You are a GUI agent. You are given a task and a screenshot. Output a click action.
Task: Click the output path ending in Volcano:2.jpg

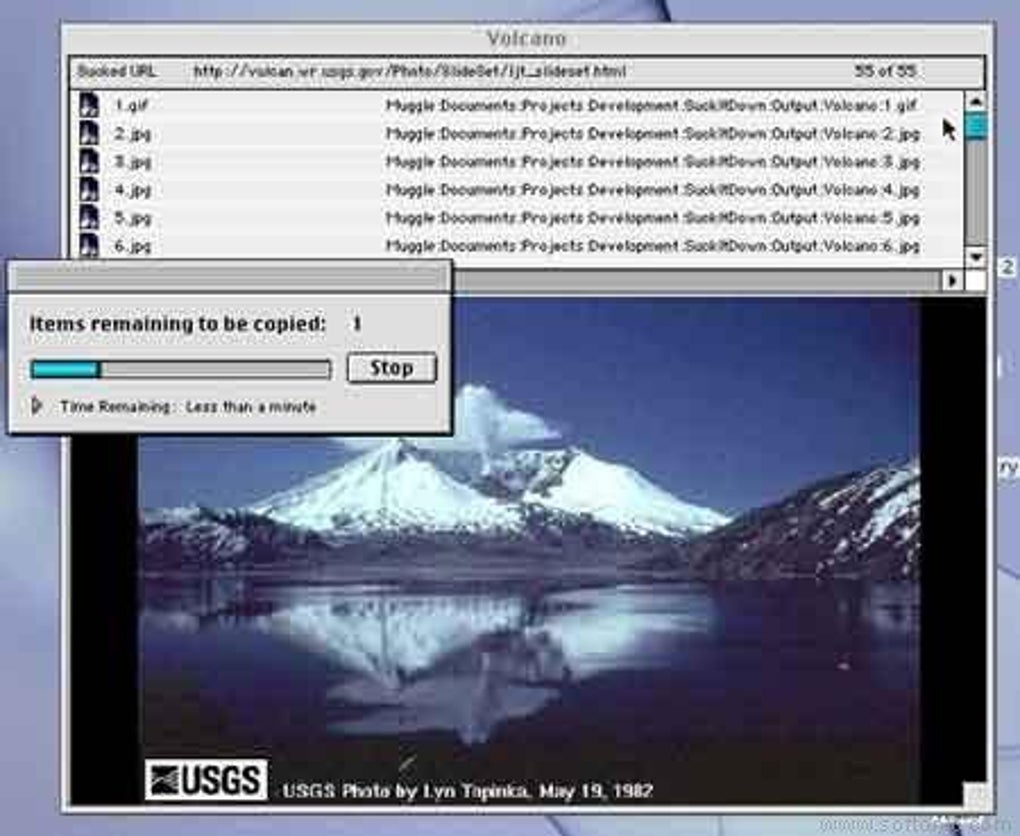click(x=652, y=134)
